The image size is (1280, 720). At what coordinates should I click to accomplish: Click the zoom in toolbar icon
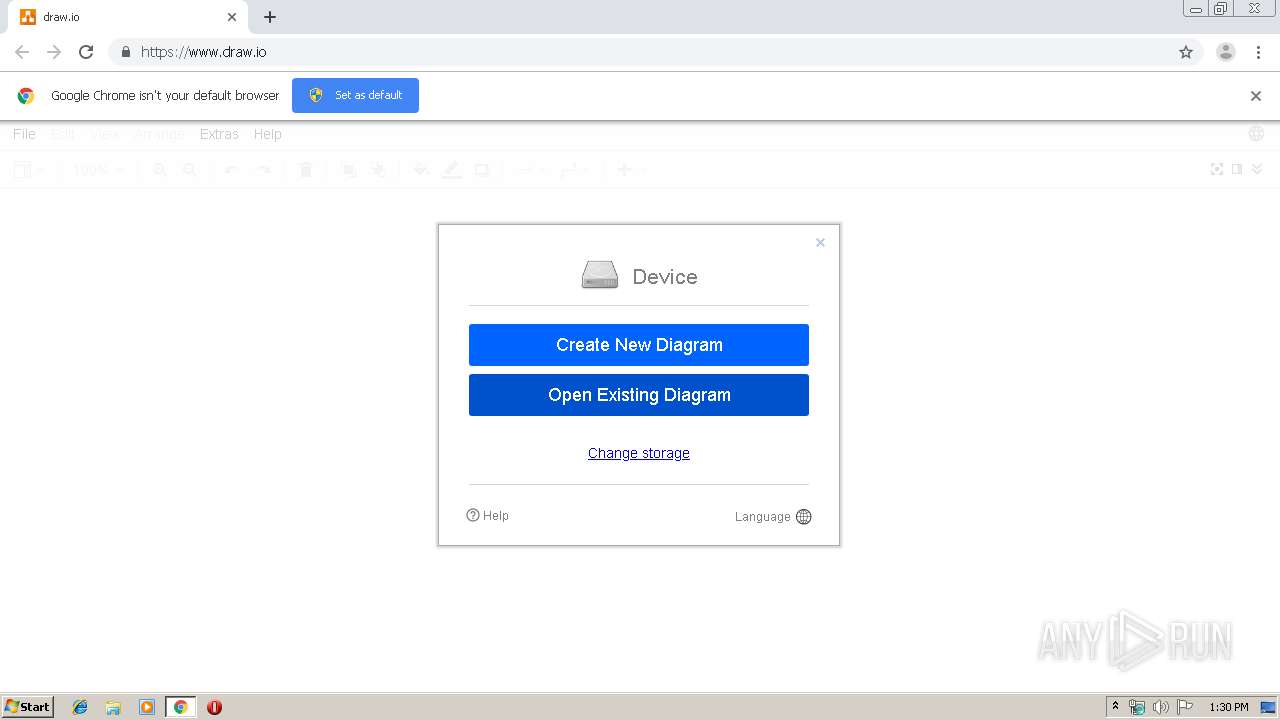(160, 170)
